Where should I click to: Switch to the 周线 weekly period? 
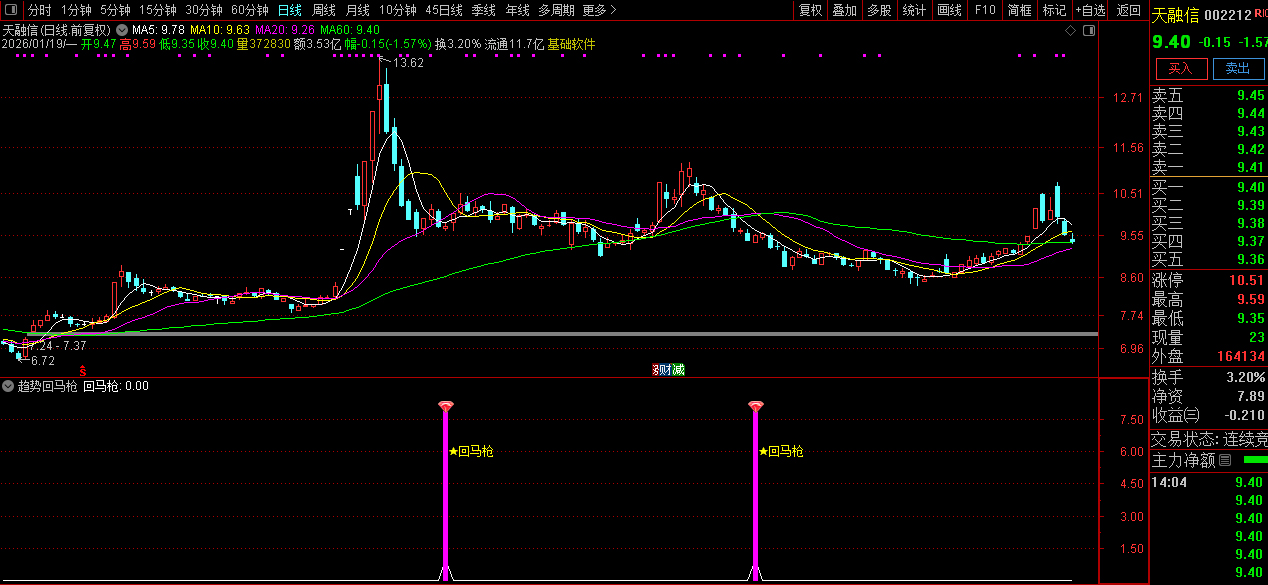tap(324, 10)
